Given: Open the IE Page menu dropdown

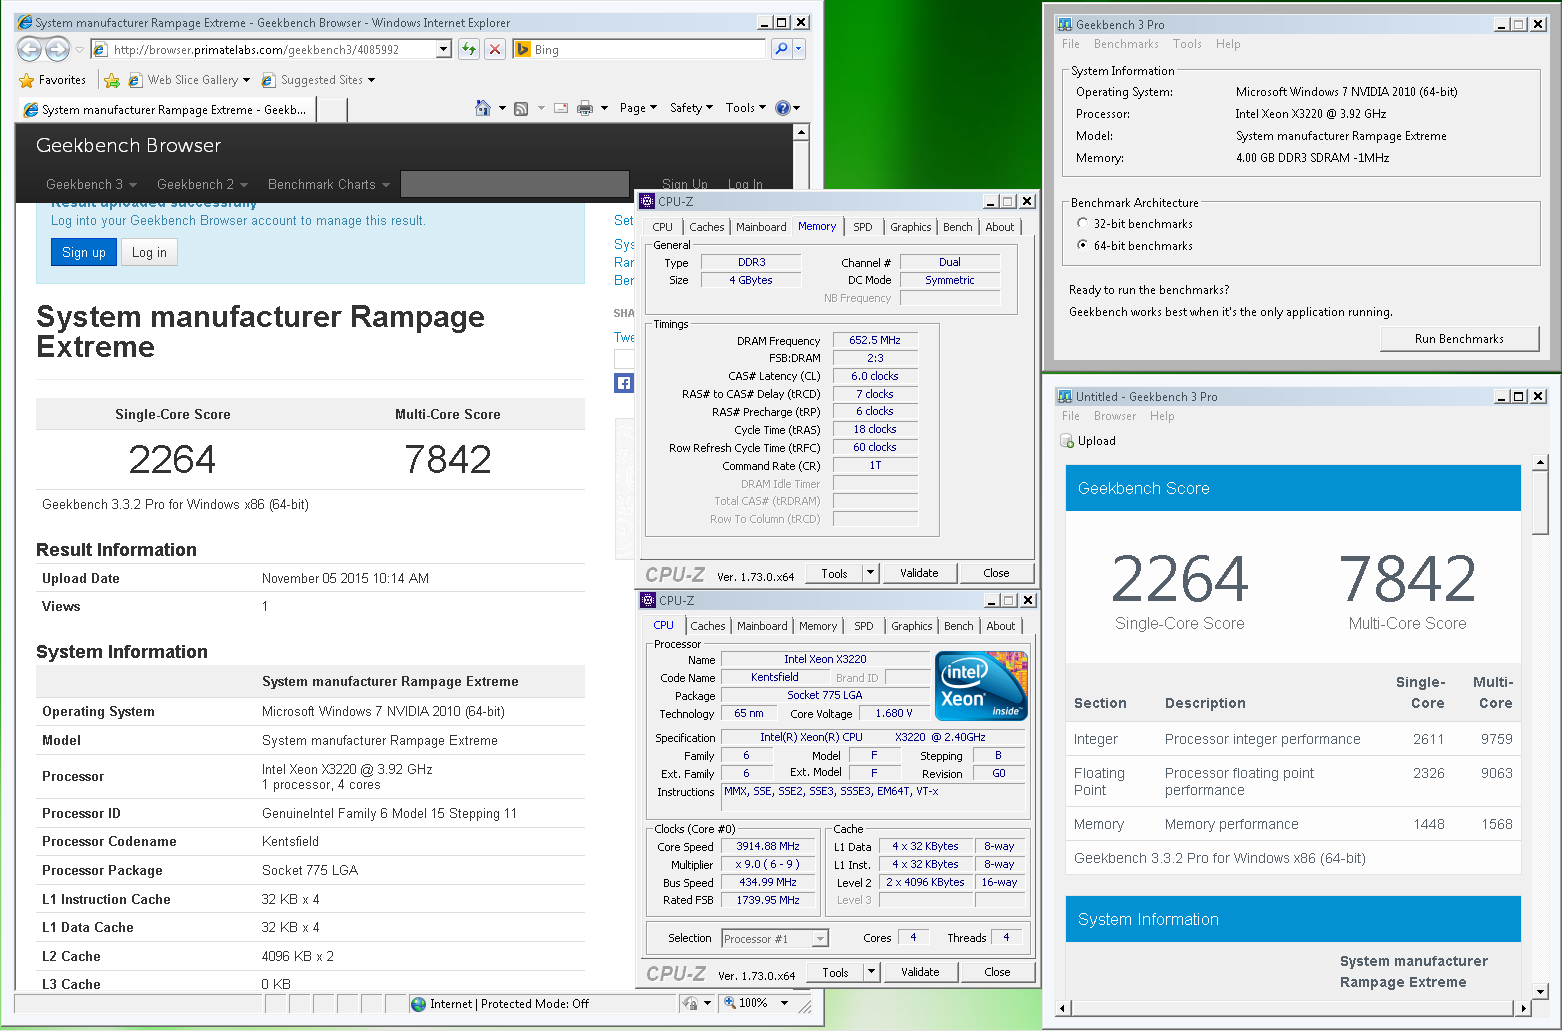Looking at the screenshot, I should [638, 108].
